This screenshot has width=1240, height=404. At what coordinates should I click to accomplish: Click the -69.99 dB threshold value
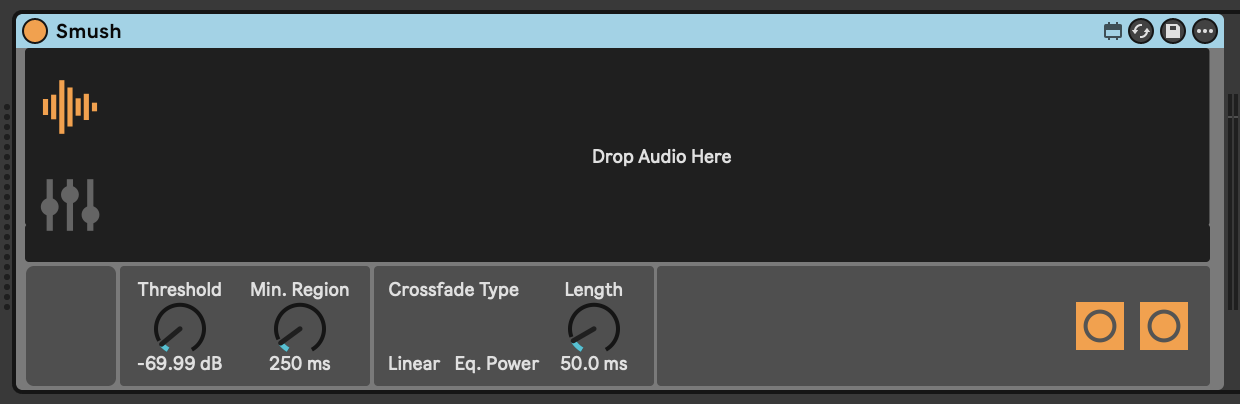tap(180, 363)
